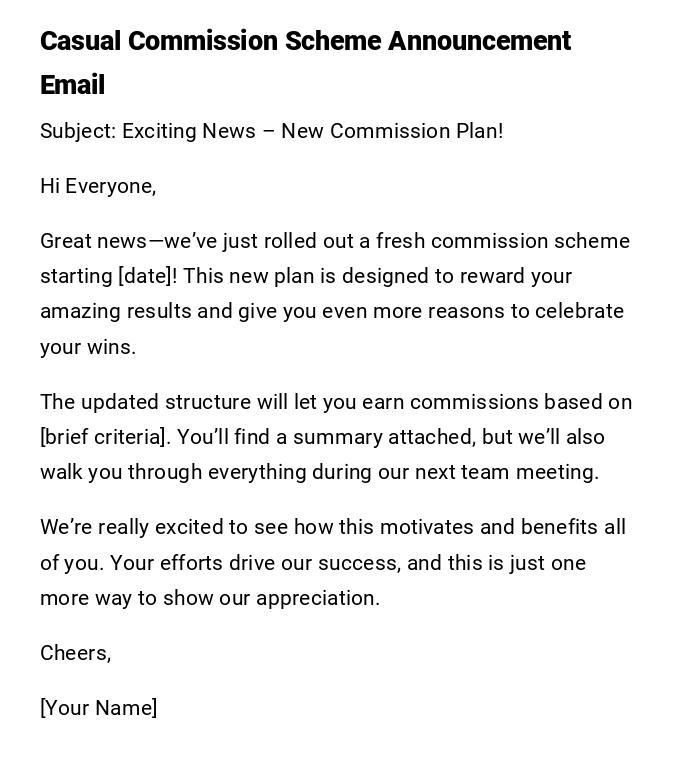Place cursor at "We're really excited"
Image resolution: width=700 pixels, height=770 pixels.
[x=42, y=527]
